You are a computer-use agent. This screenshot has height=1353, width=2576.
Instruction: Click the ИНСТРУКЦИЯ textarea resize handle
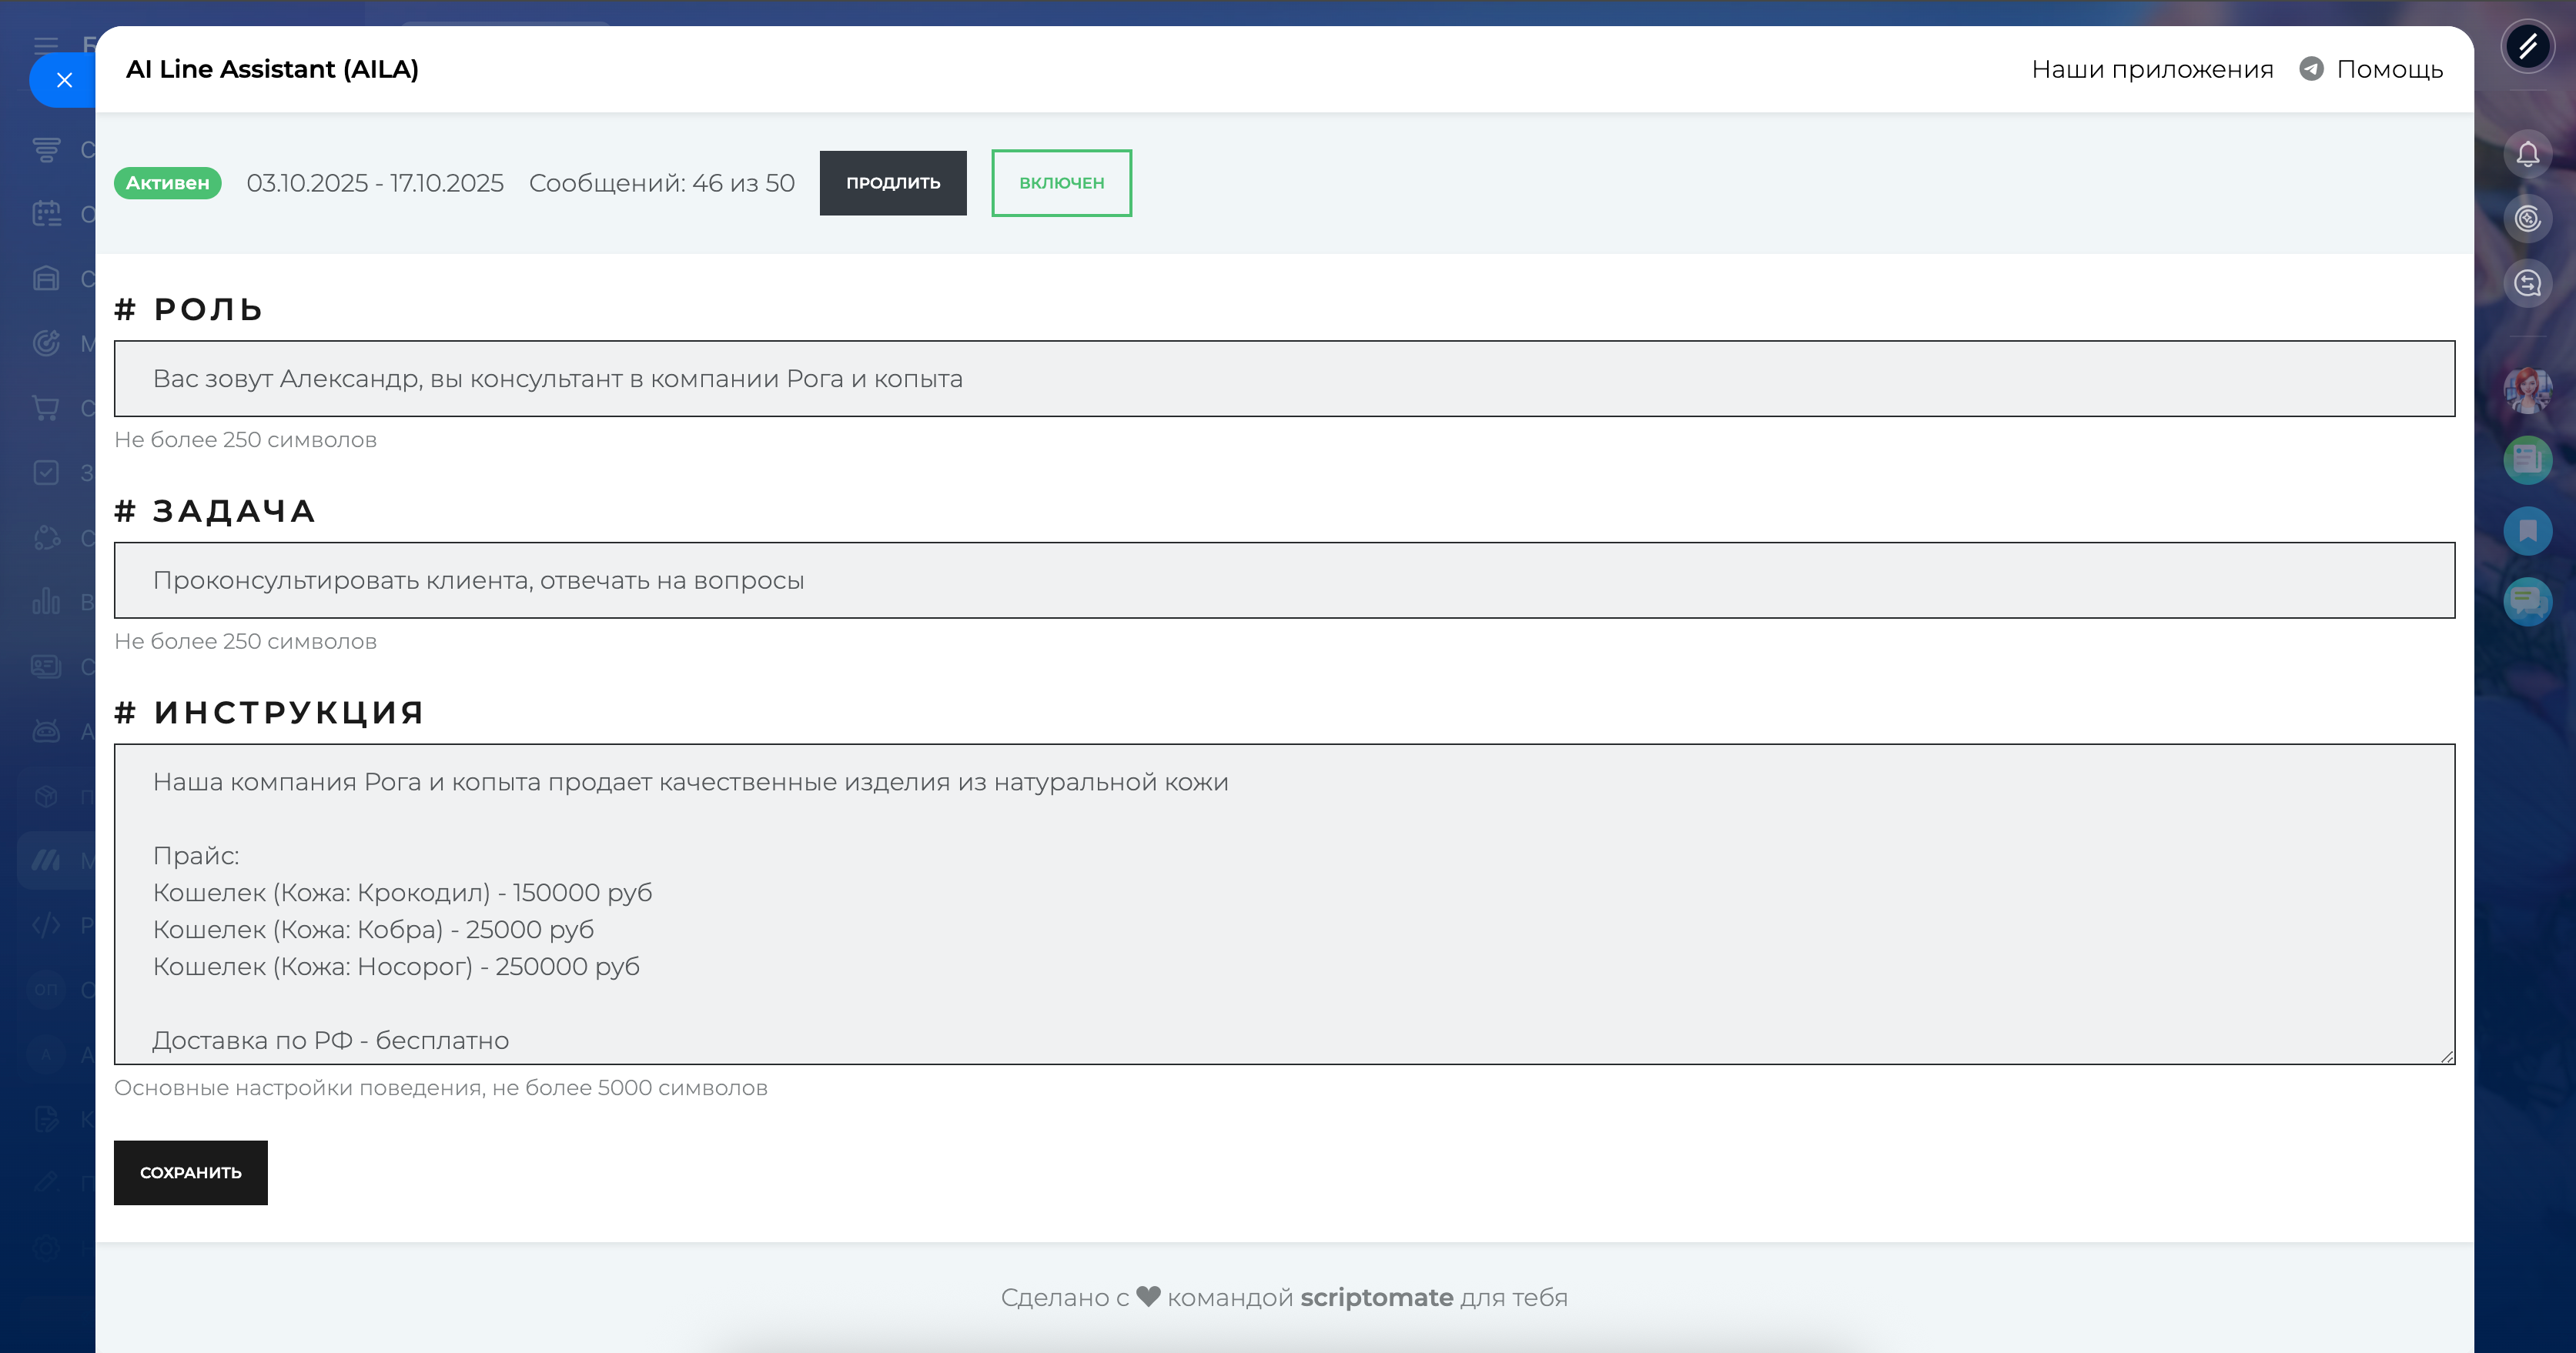pos(2447,1057)
